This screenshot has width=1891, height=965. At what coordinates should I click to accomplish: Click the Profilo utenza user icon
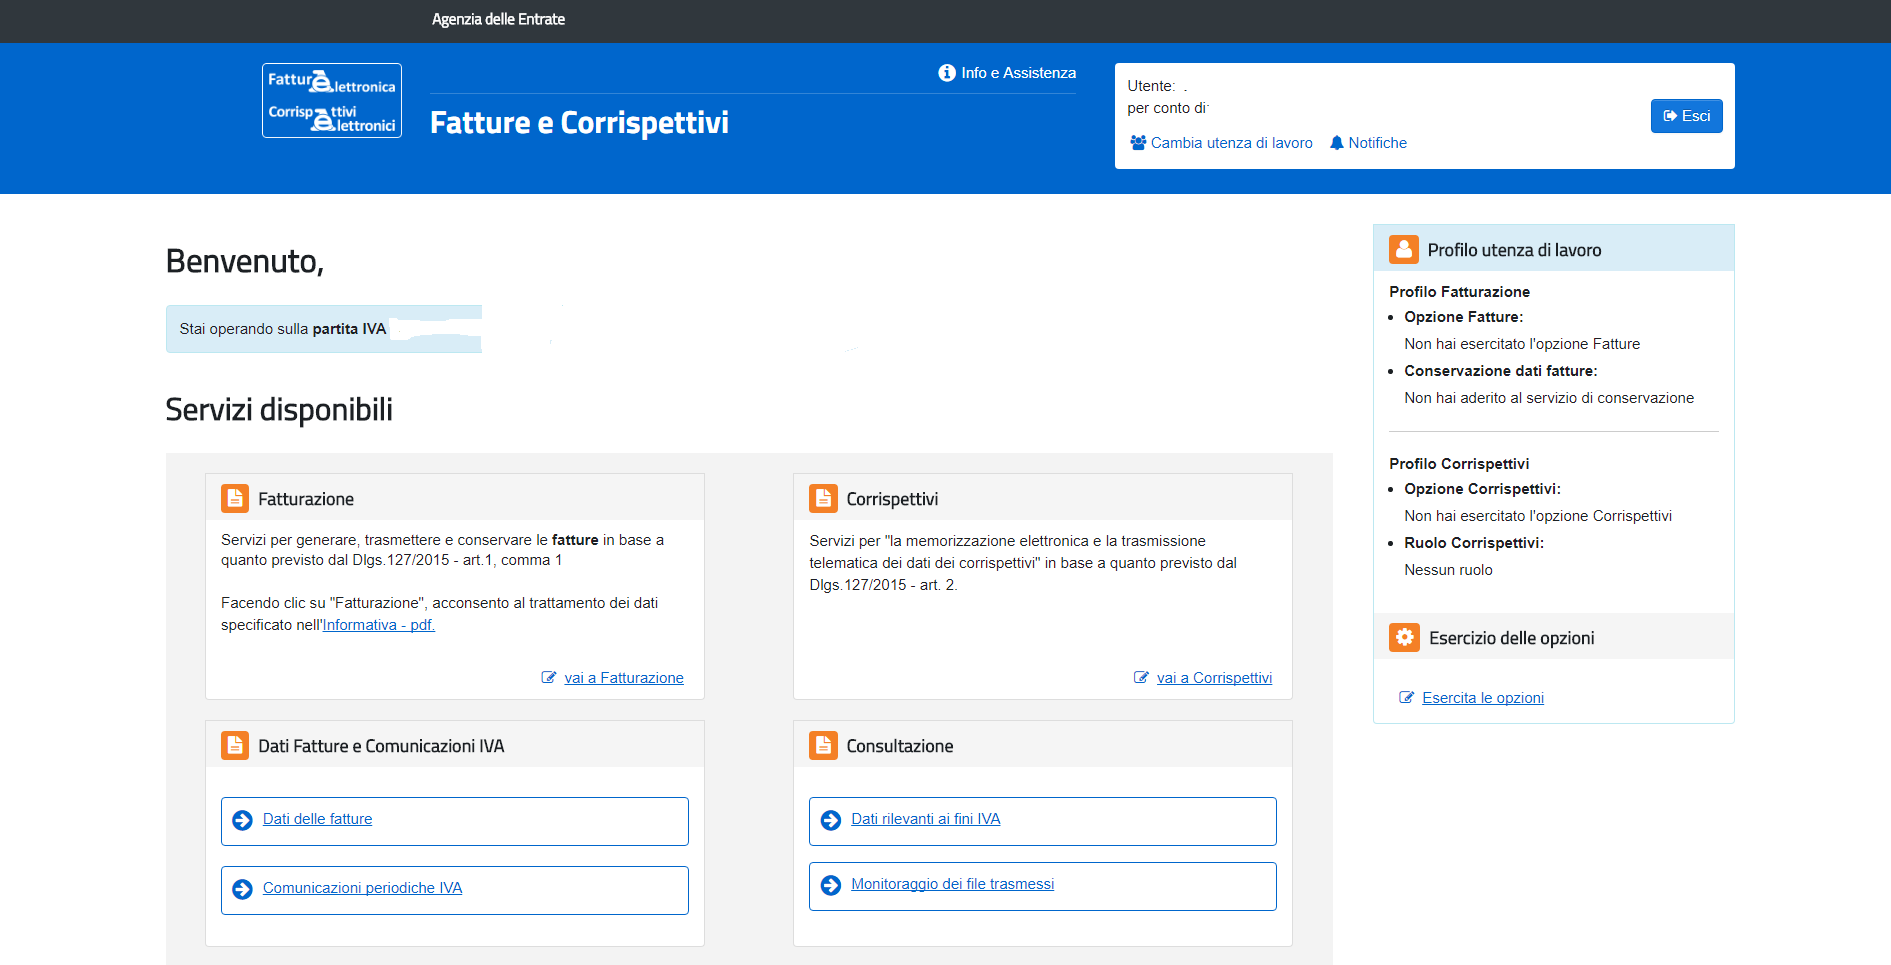(x=1403, y=249)
